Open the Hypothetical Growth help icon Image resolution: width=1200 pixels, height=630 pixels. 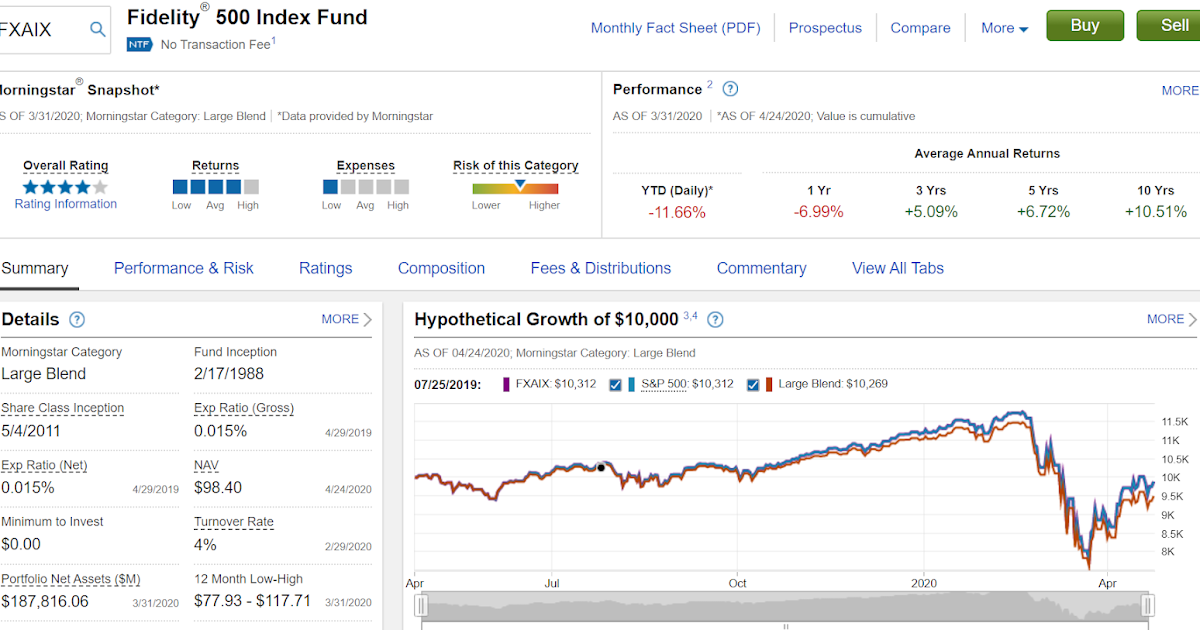(716, 319)
